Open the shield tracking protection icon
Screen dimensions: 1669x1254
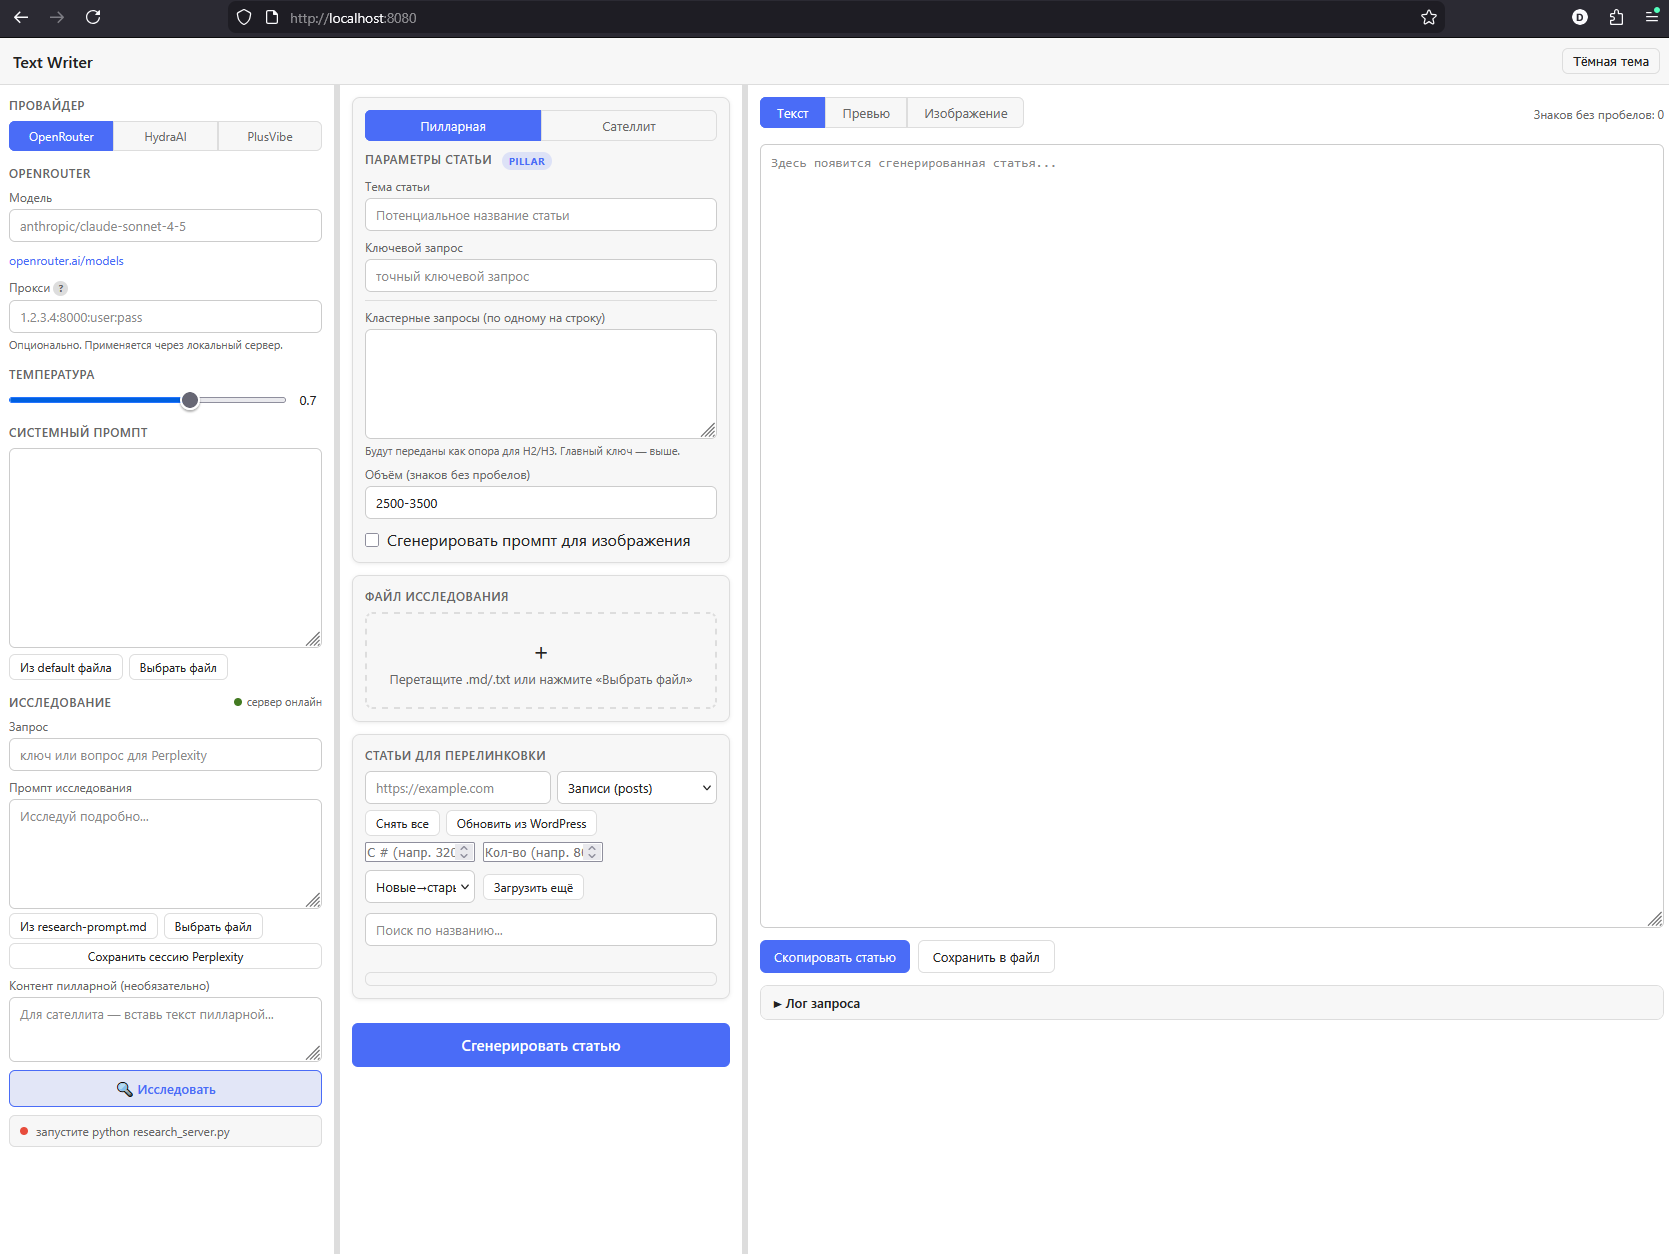[244, 17]
